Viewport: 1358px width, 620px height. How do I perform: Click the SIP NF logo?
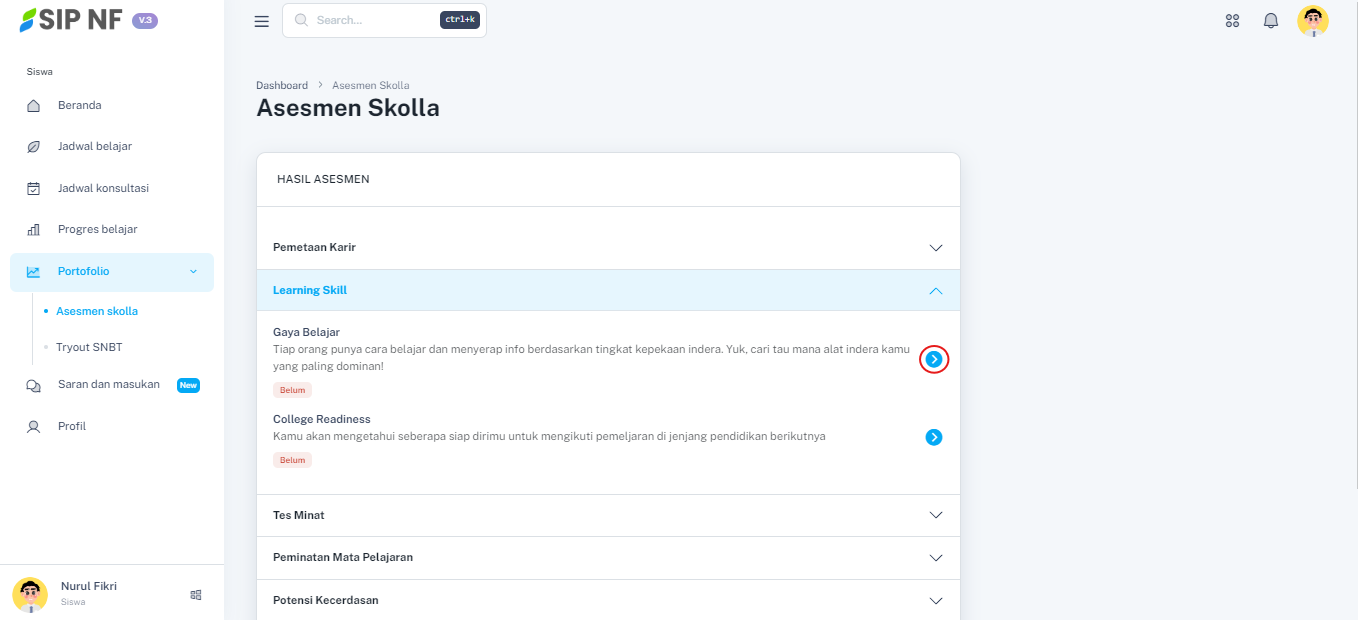point(70,20)
